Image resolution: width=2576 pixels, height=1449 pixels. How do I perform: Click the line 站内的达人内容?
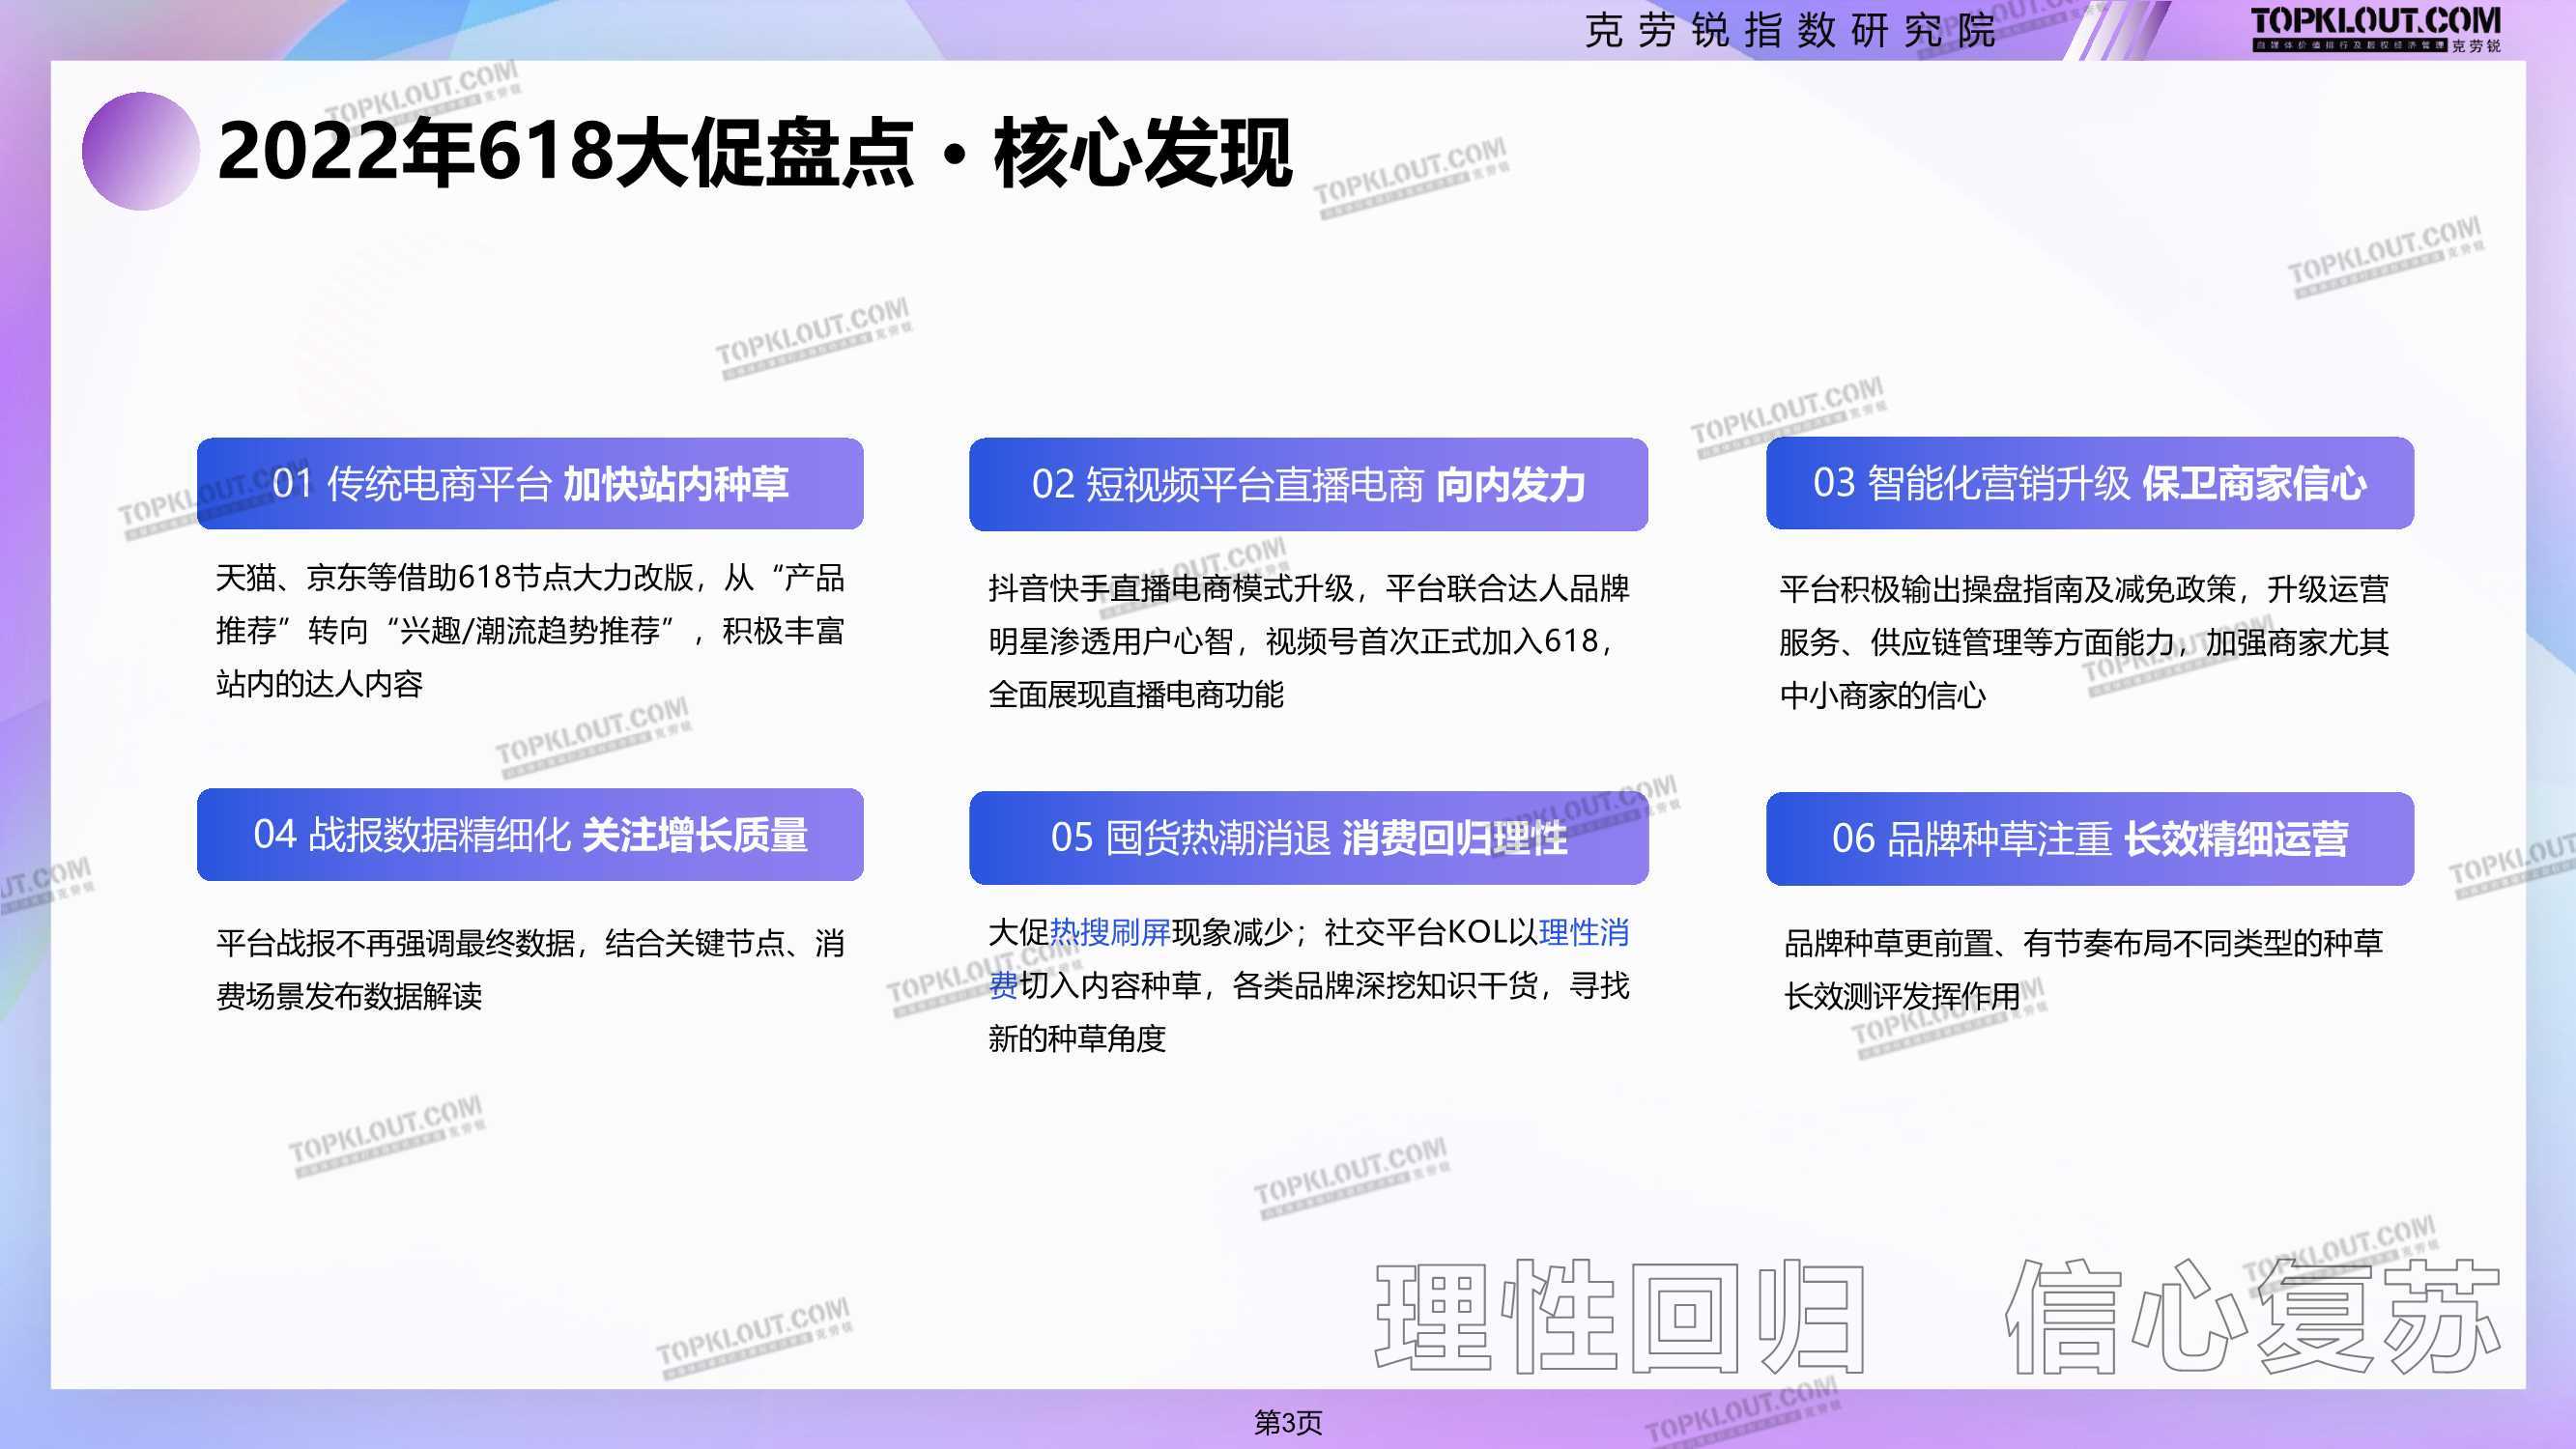click(x=320, y=685)
